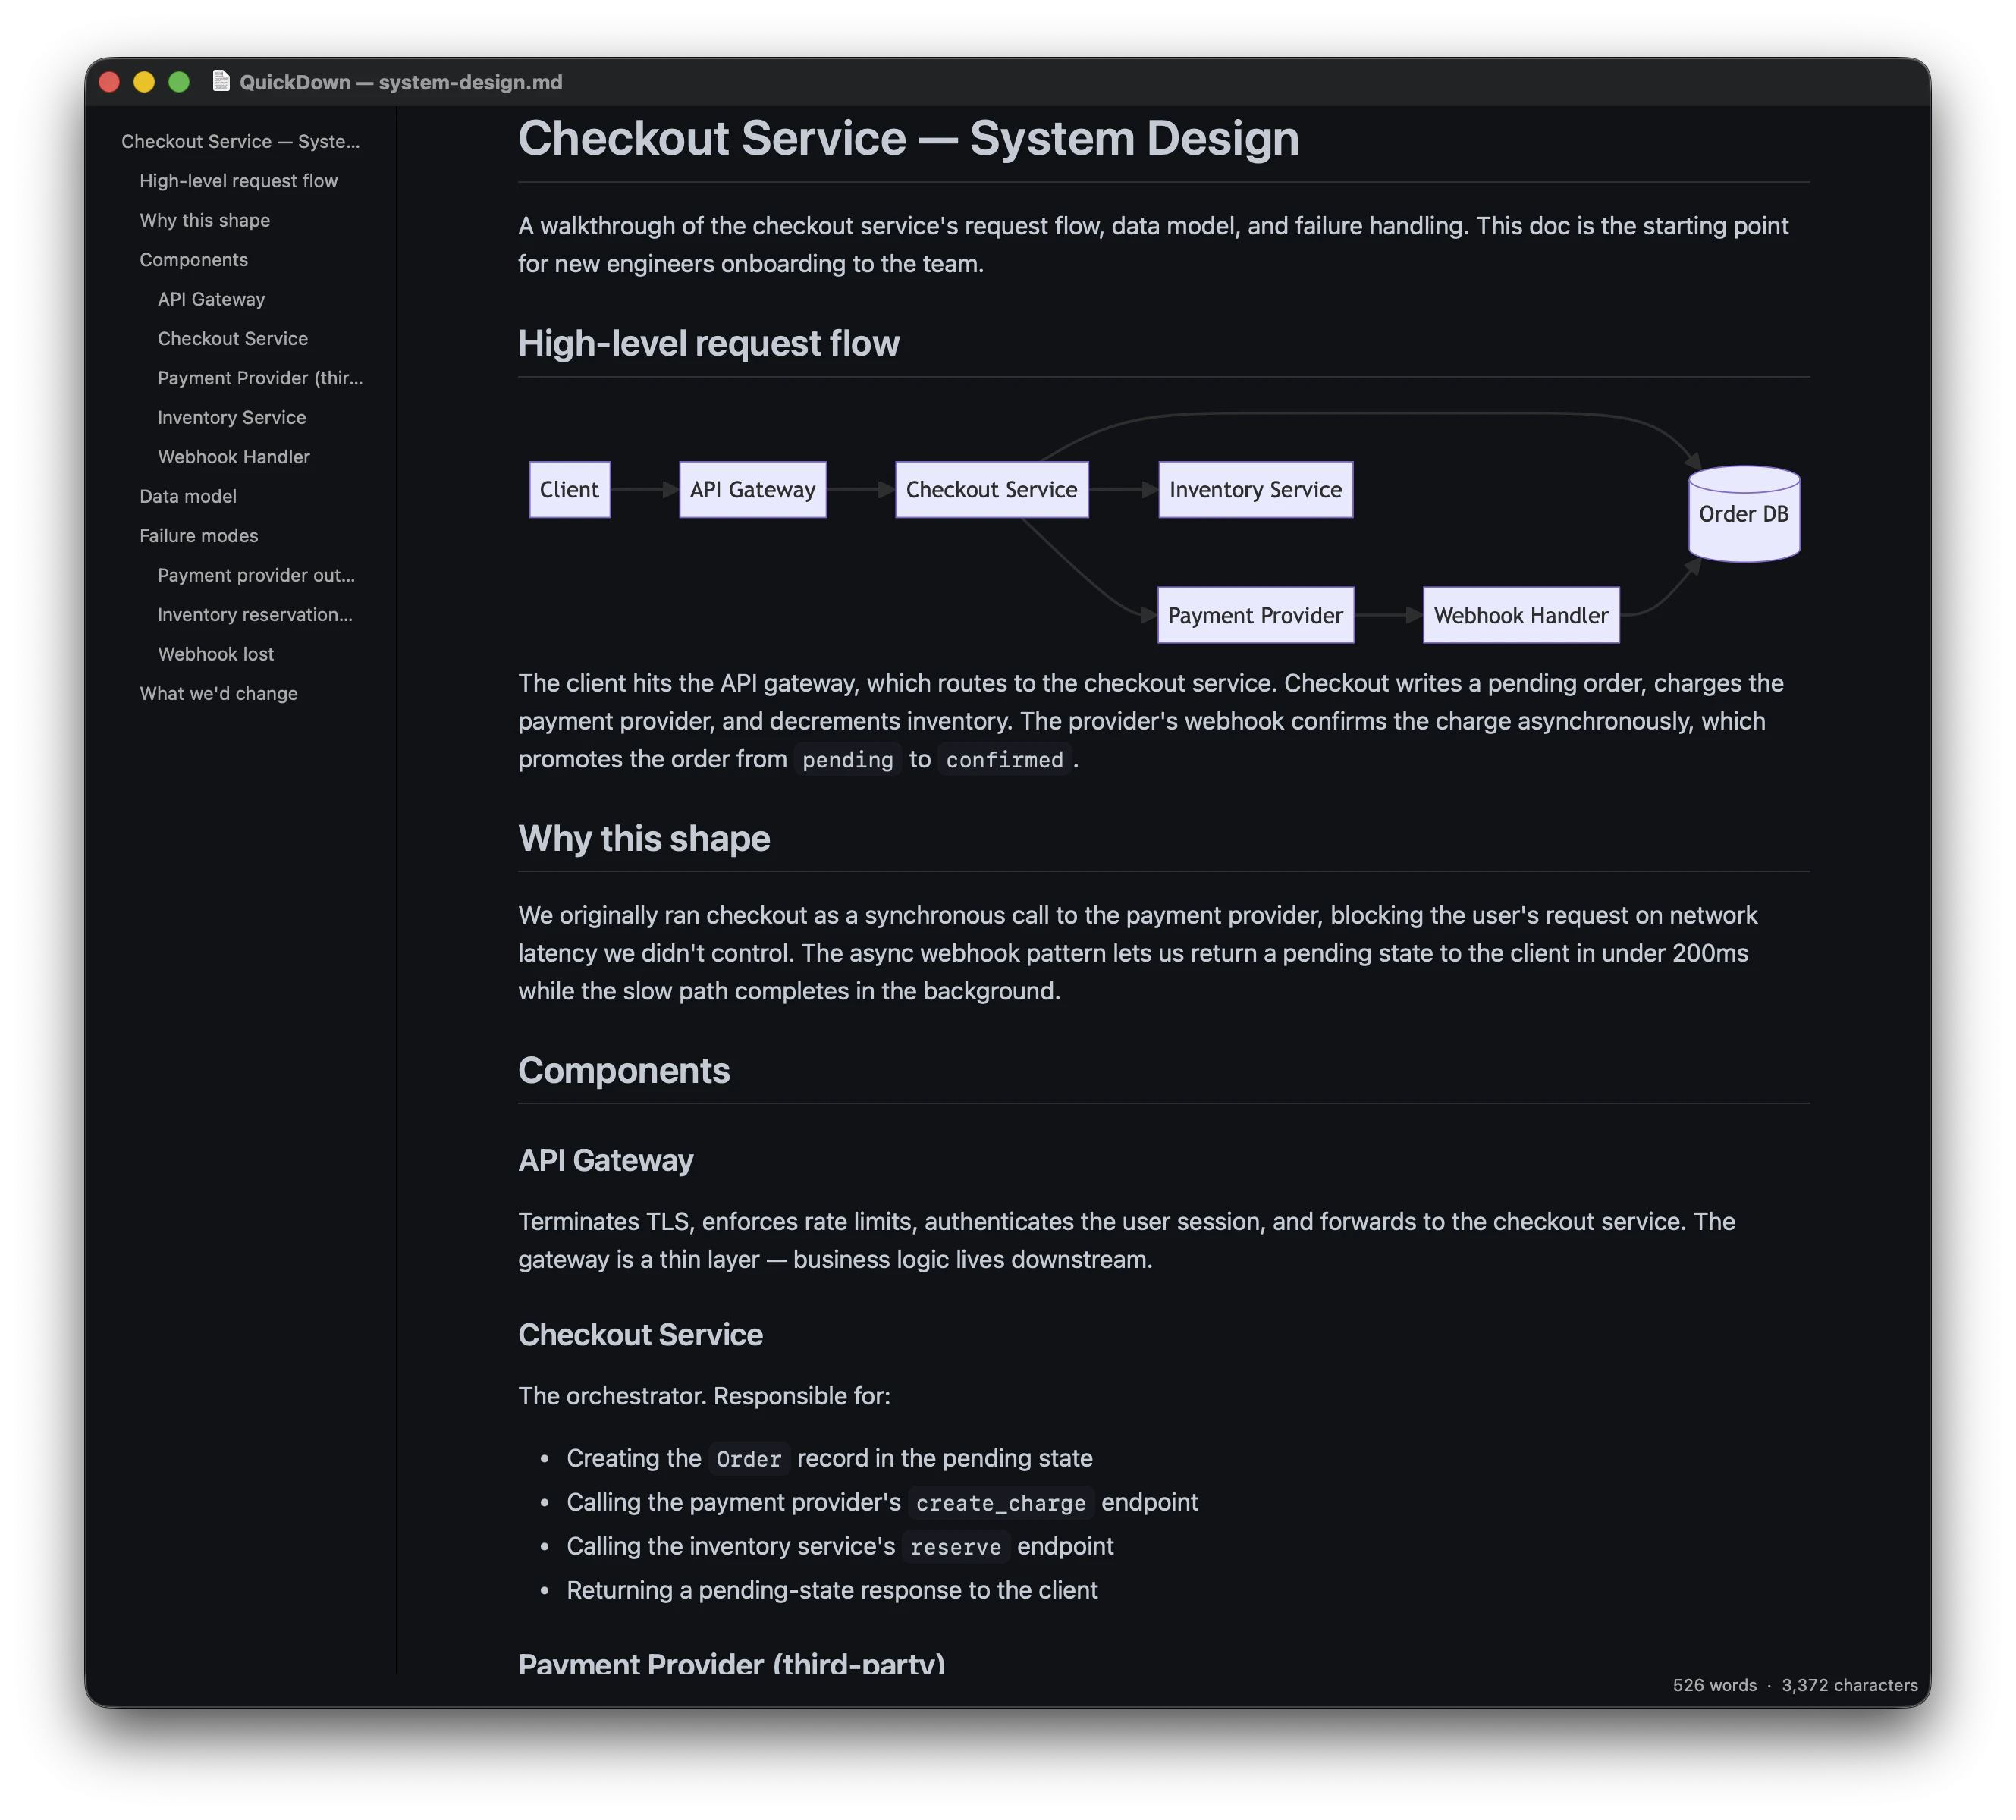
Task: Select Webhook lost in the outline
Action: click(x=215, y=655)
